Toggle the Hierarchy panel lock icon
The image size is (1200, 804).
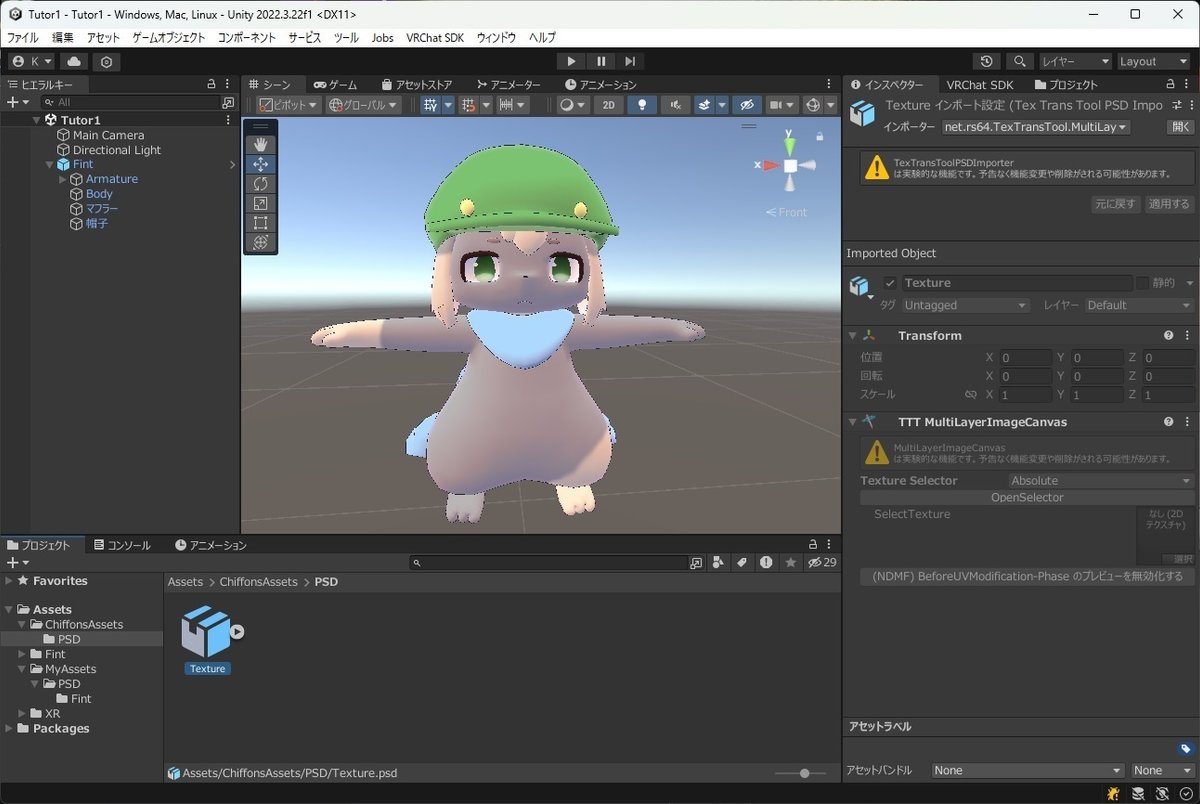tap(212, 85)
